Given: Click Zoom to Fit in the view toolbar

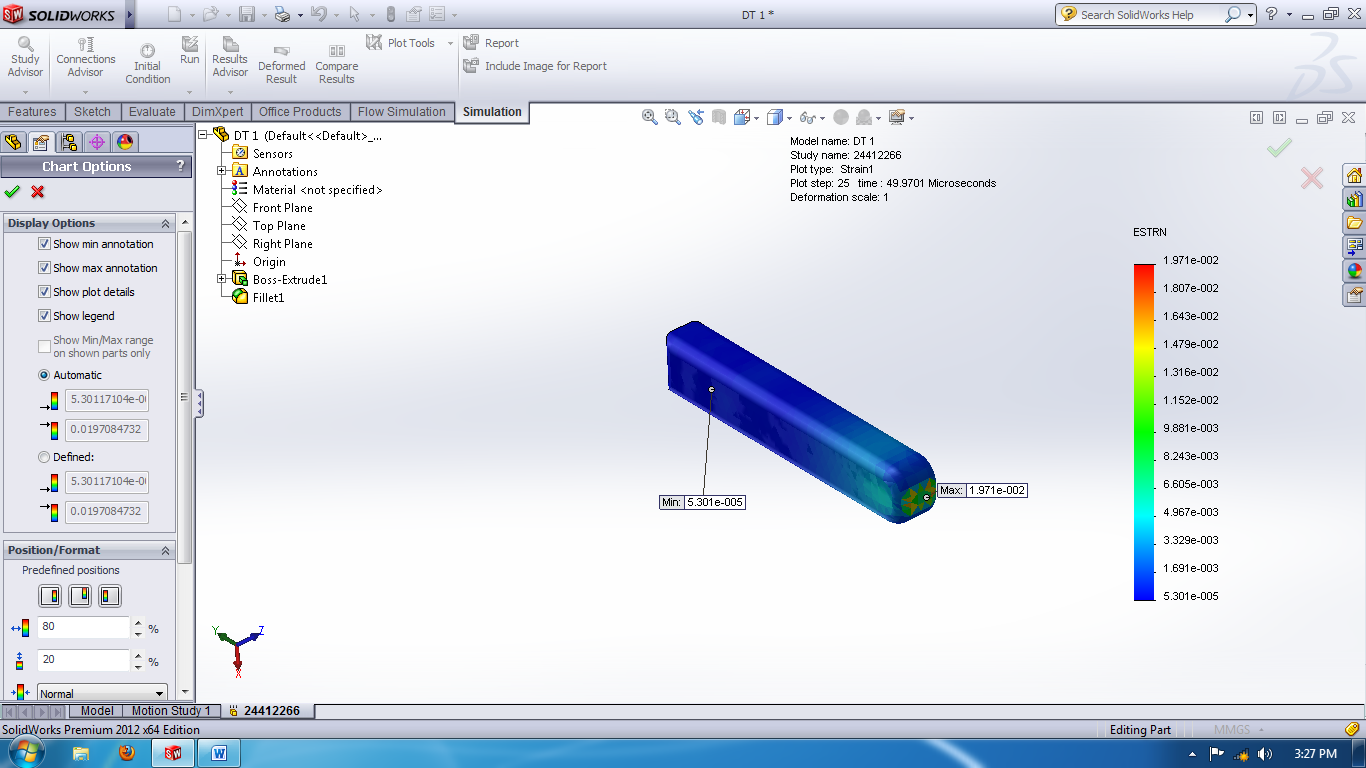Looking at the screenshot, I should tap(648, 117).
